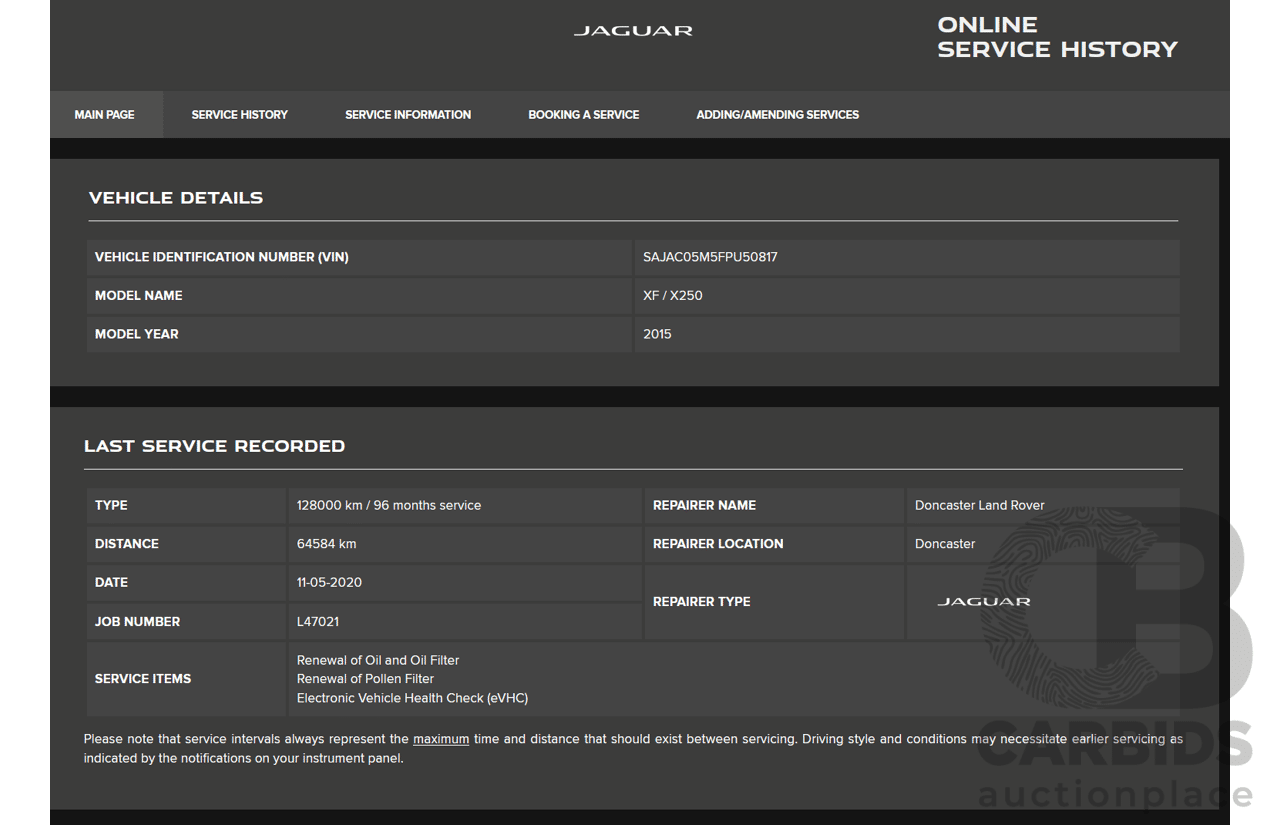This screenshot has width=1280, height=825.
Task: Click the distance value 64584 km
Action: (x=327, y=544)
